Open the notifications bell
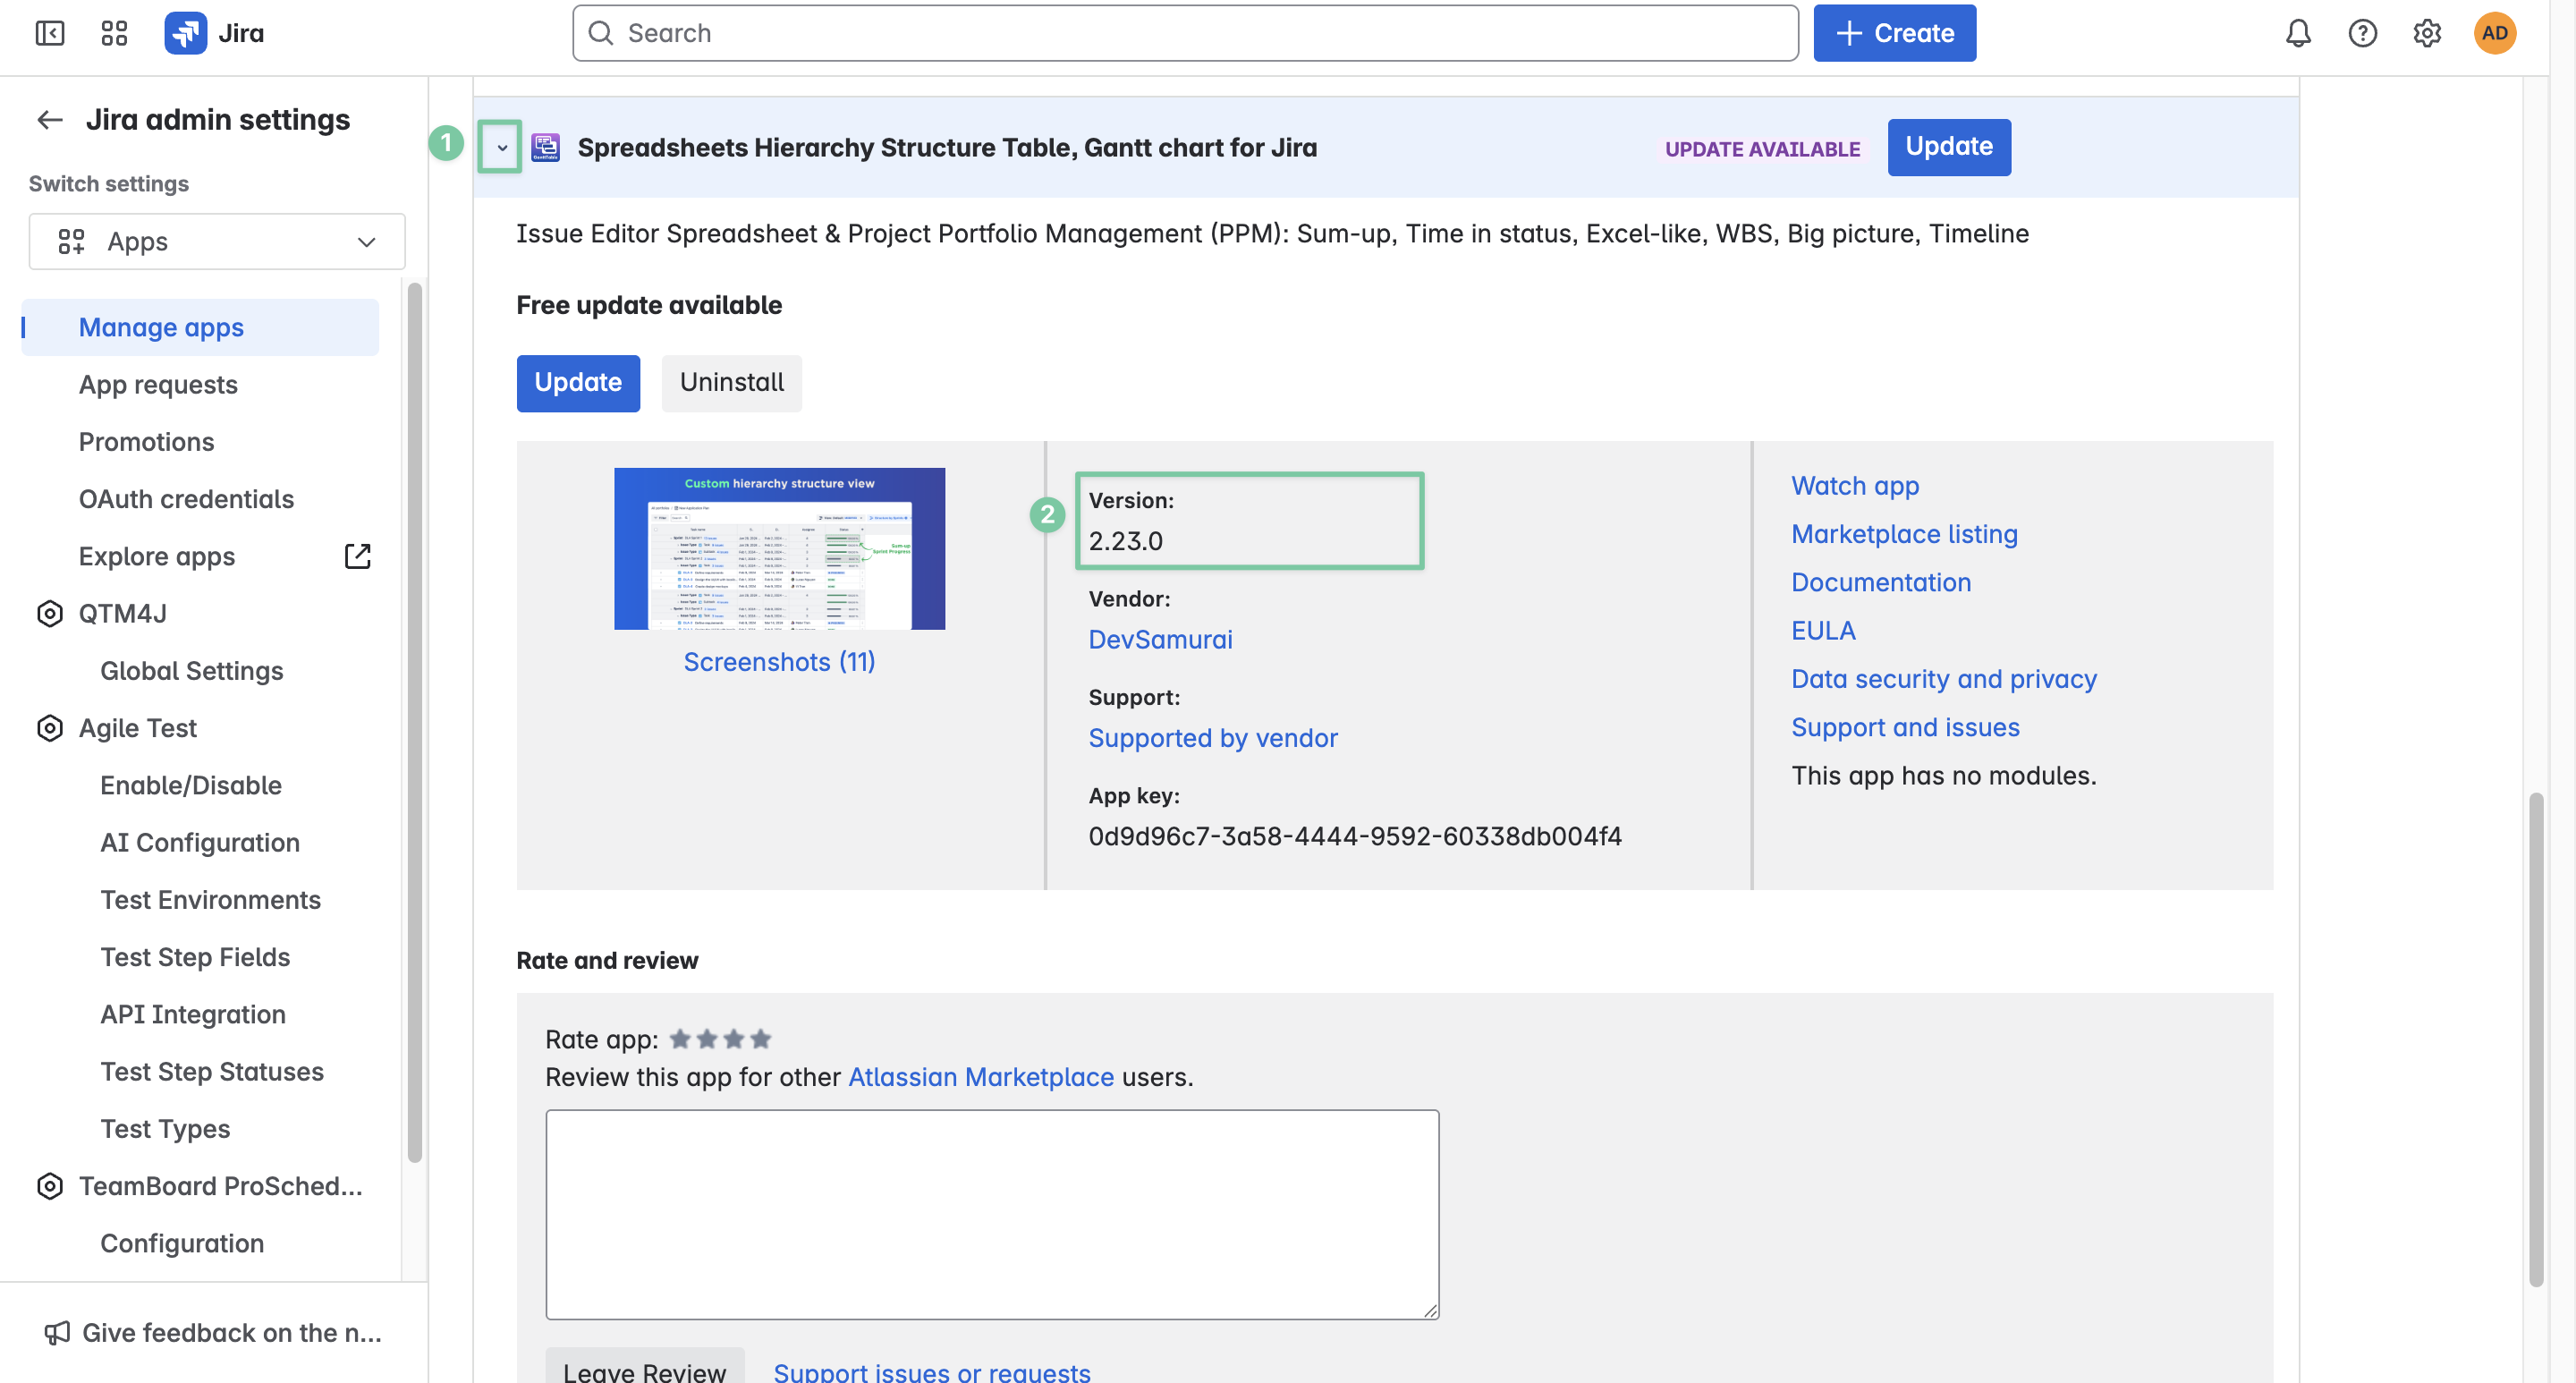The image size is (2576, 1383). [x=2298, y=33]
